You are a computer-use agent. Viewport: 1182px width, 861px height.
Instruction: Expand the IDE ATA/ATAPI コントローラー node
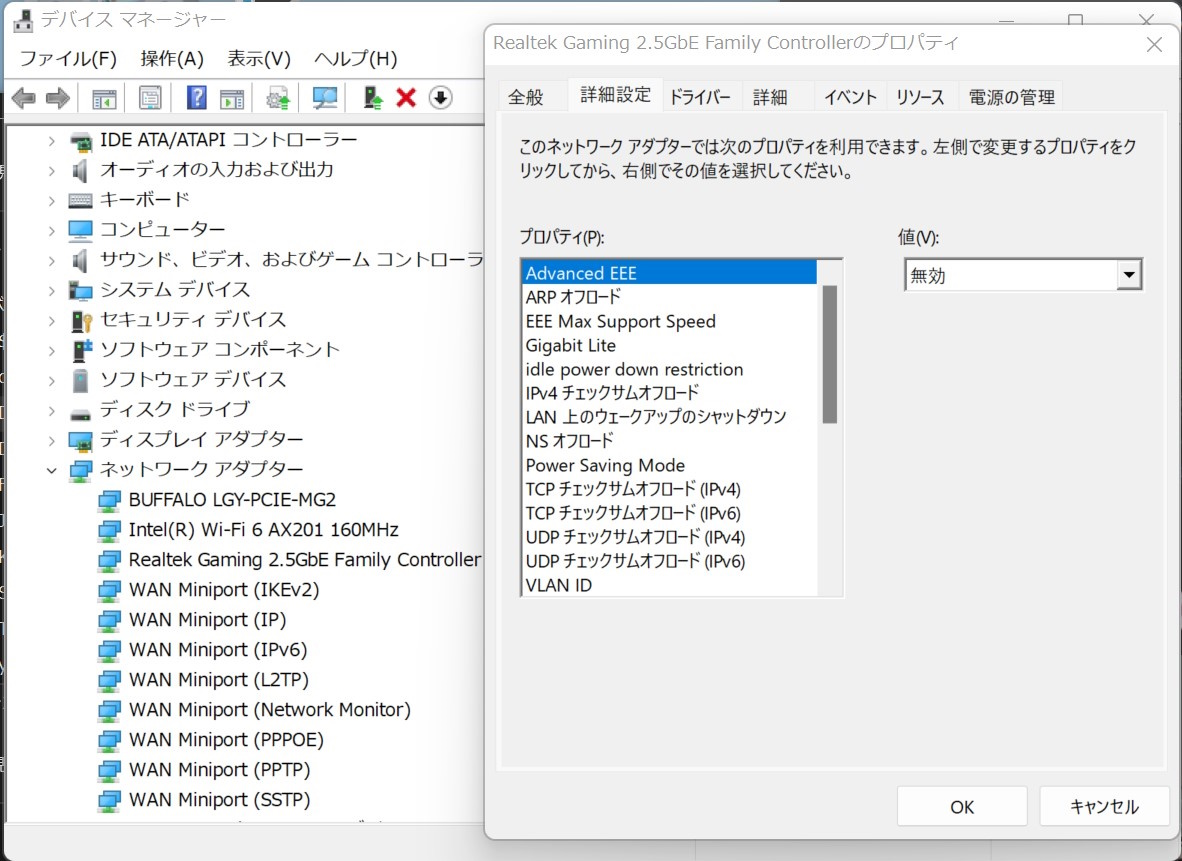click(x=51, y=140)
